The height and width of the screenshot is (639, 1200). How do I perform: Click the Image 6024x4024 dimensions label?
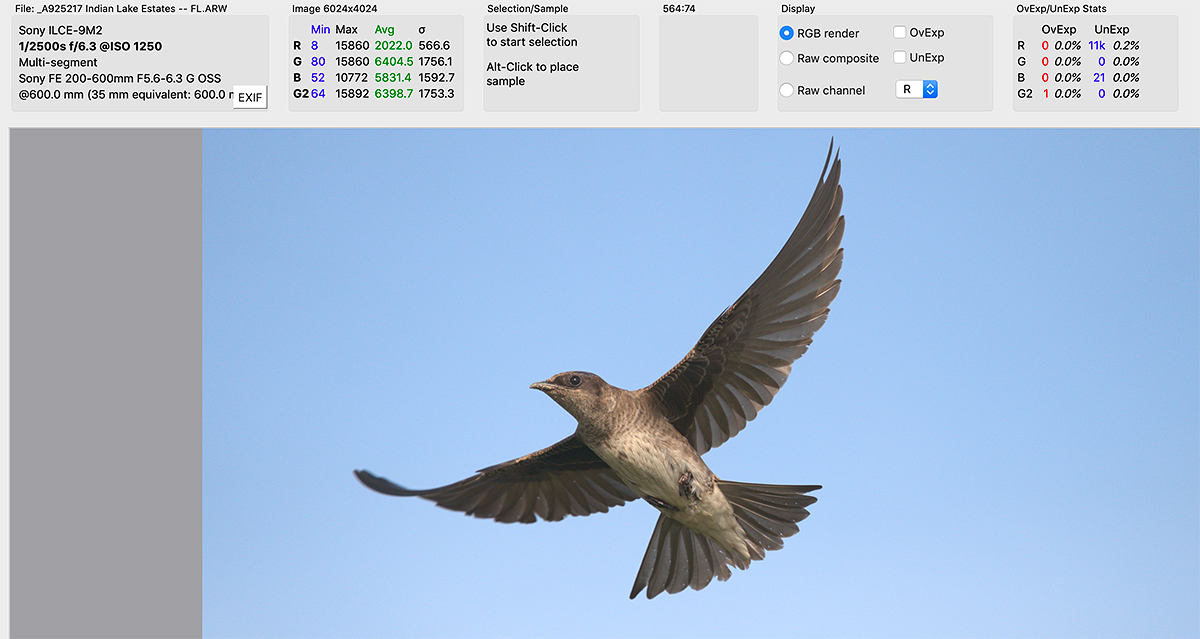(334, 9)
